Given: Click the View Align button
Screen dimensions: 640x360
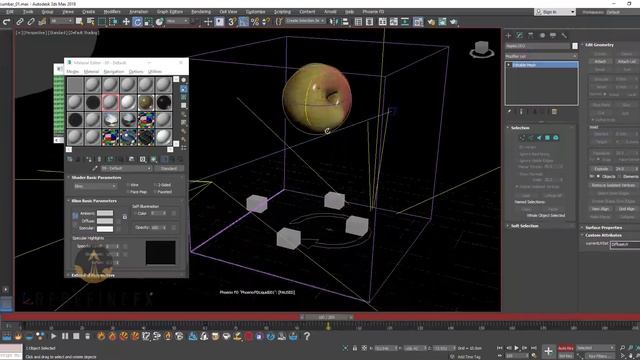Looking at the screenshot, I should click(600, 209).
